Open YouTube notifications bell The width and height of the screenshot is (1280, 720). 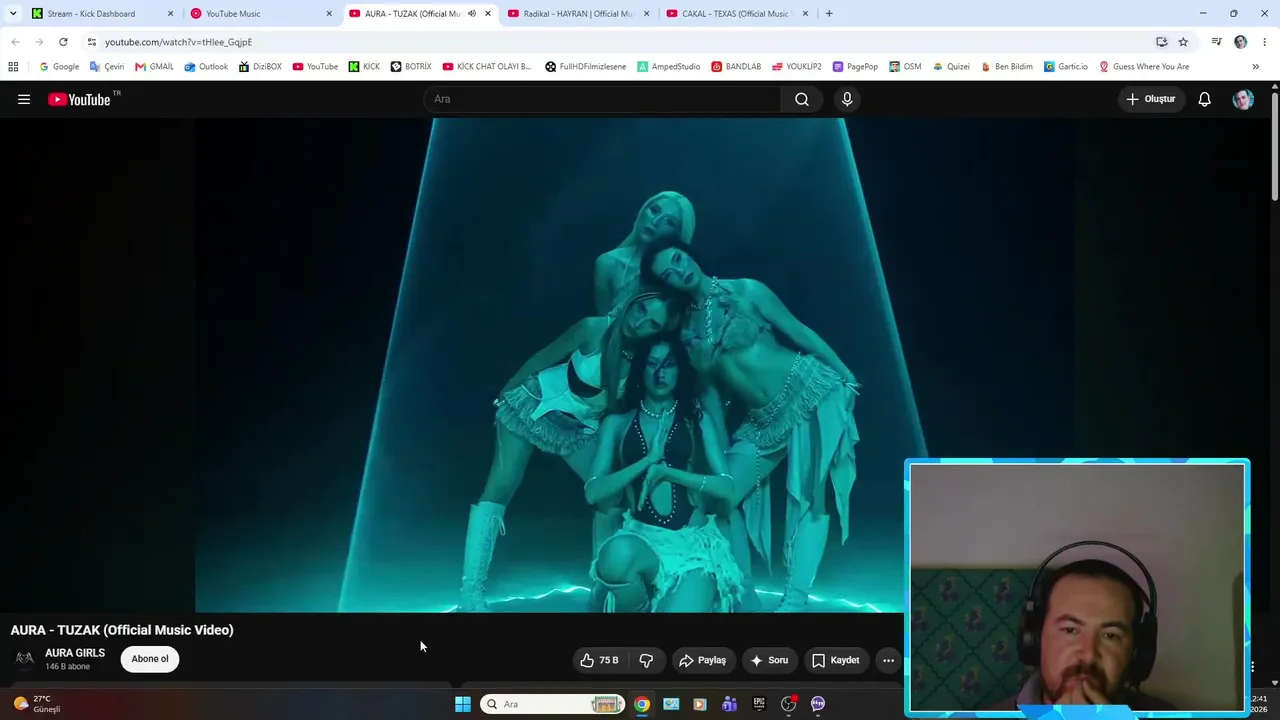pyautogui.click(x=1205, y=99)
